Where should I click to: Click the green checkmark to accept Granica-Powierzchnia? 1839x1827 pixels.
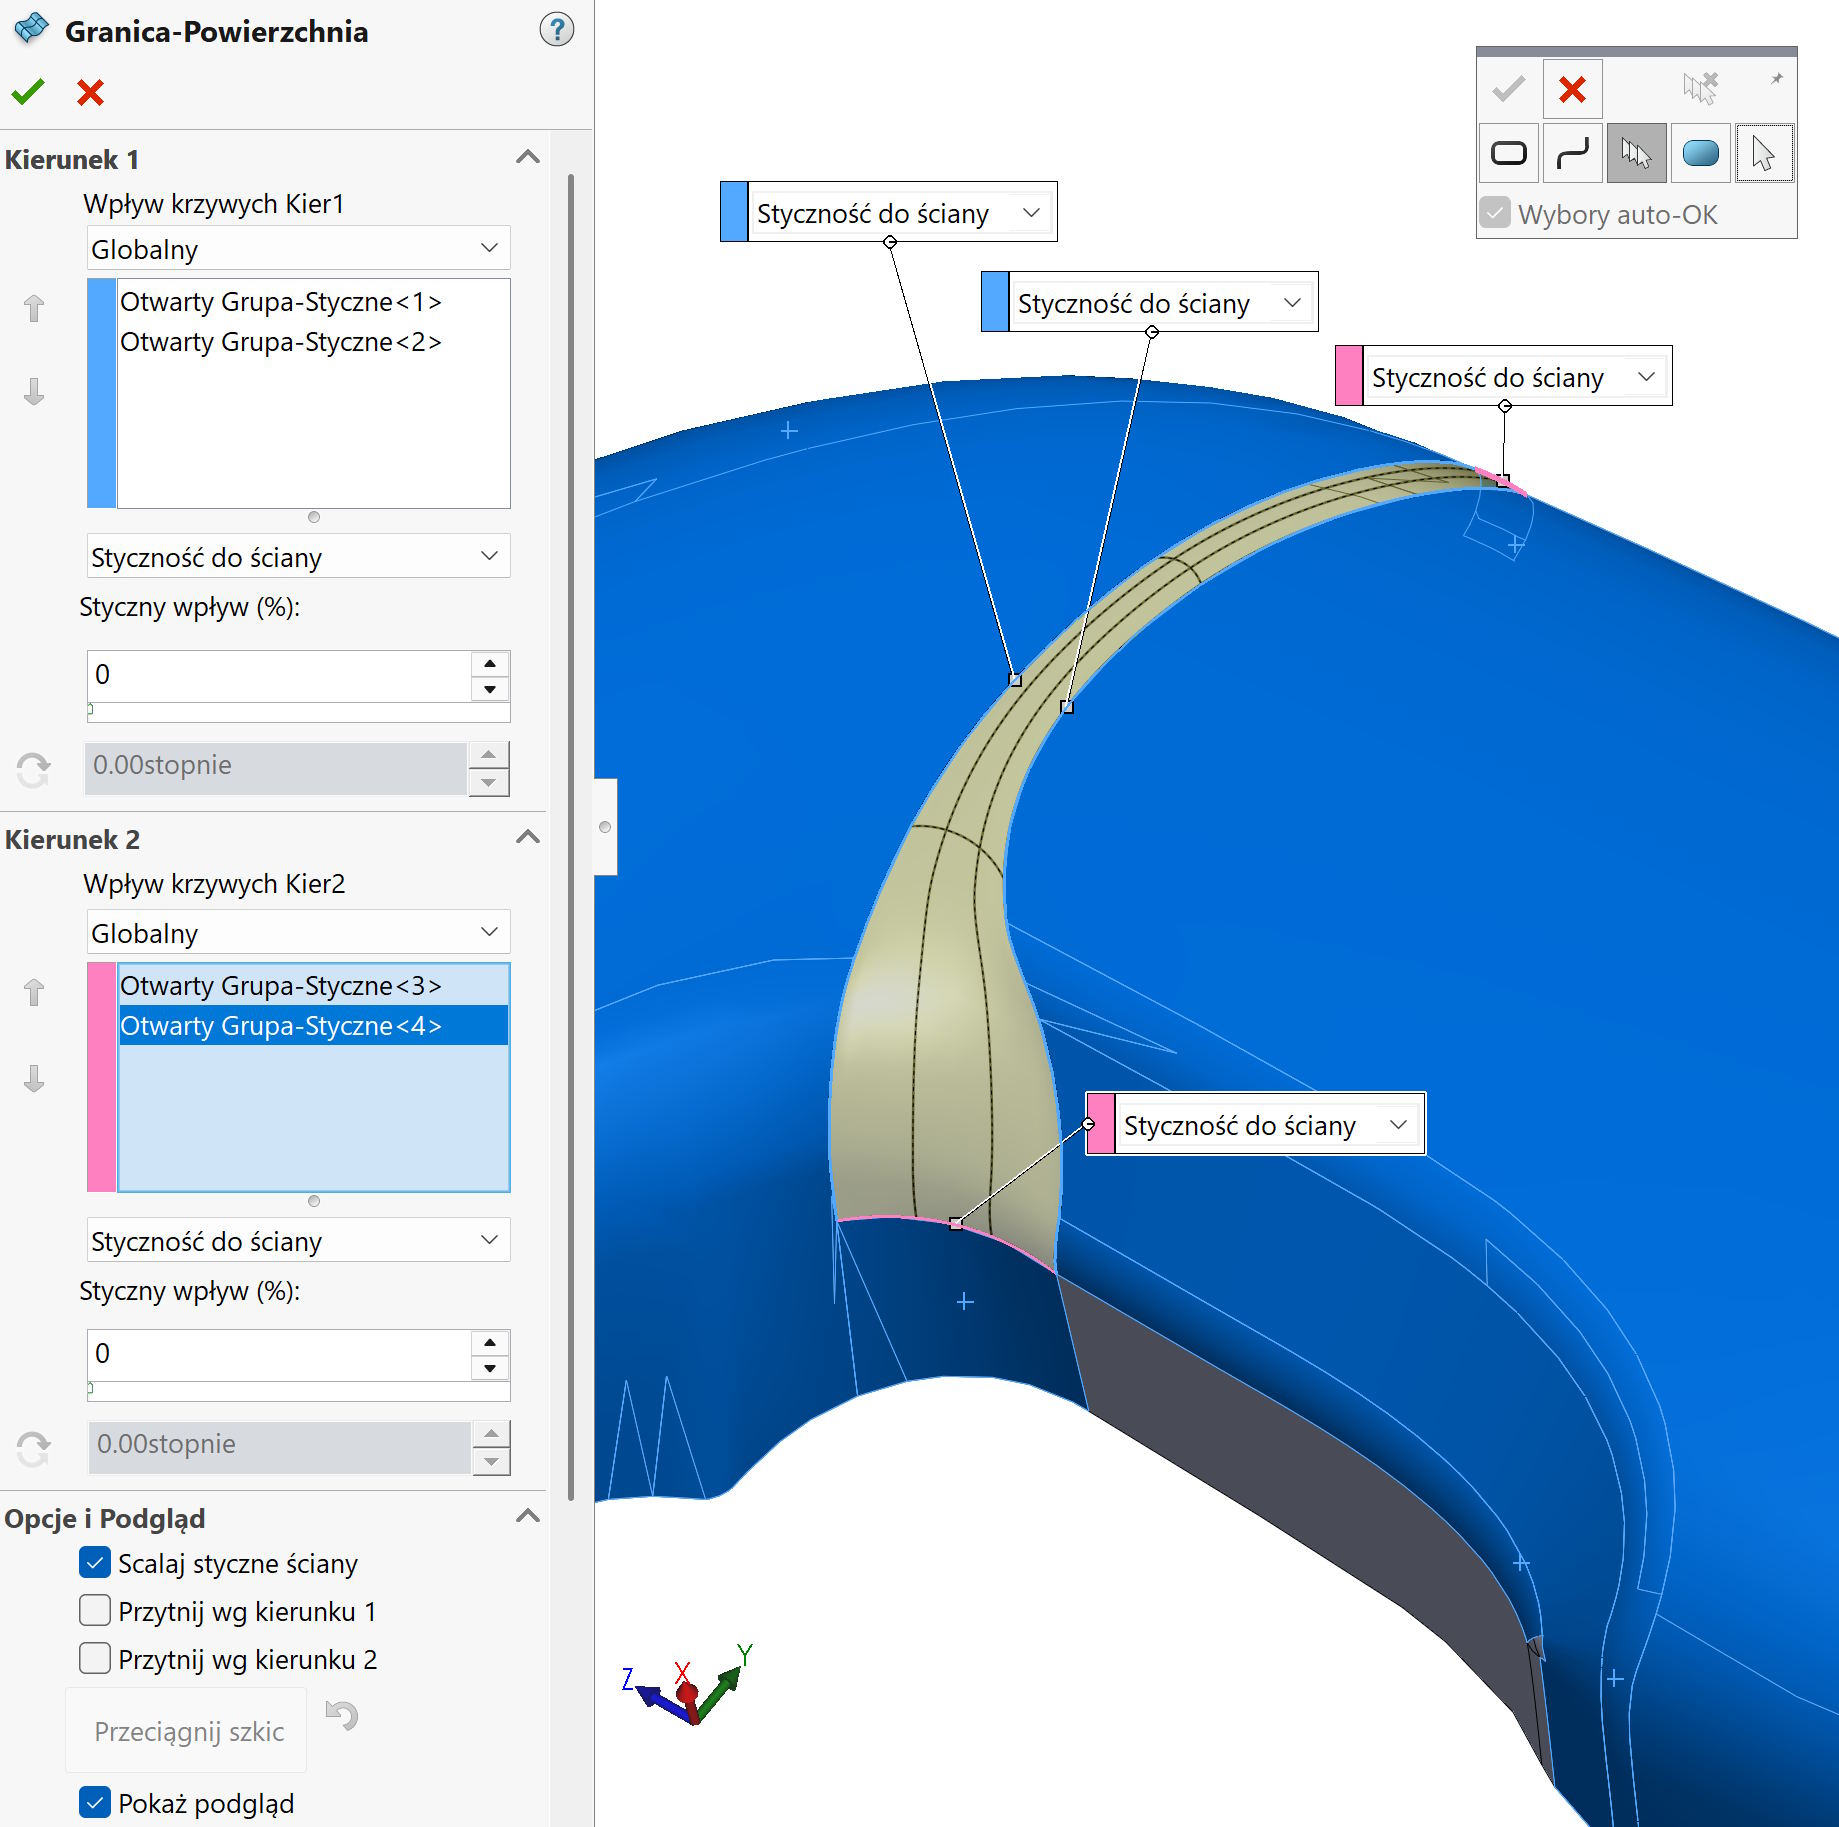click(28, 92)
